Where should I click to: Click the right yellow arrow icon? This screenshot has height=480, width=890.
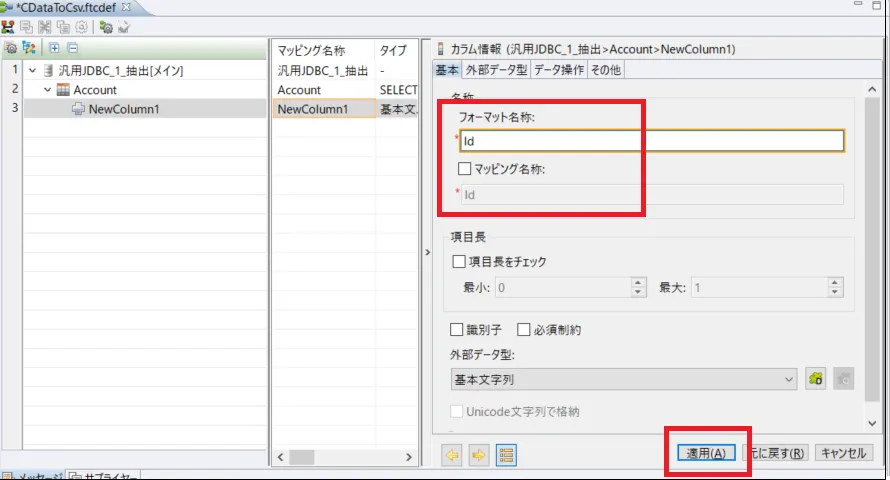[478, 455]
